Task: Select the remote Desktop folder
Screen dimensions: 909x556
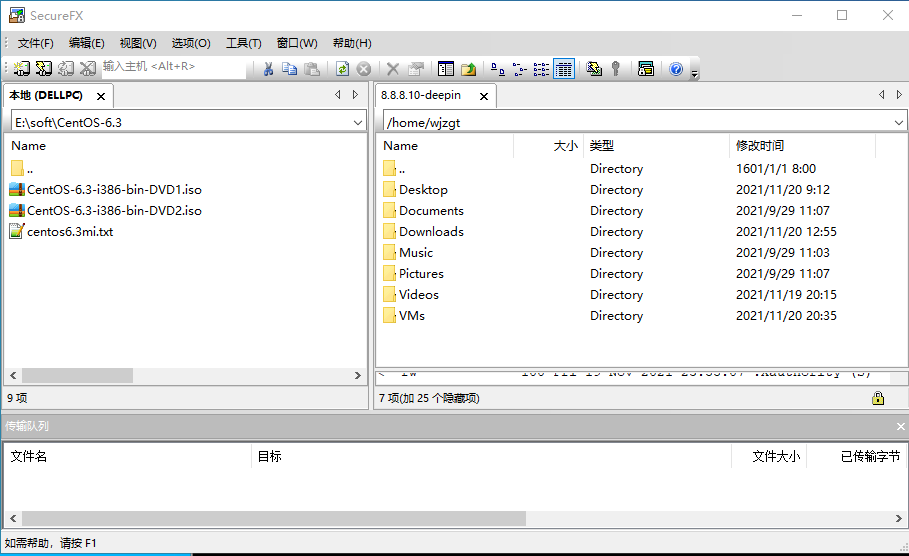Action: pos(415,190)
